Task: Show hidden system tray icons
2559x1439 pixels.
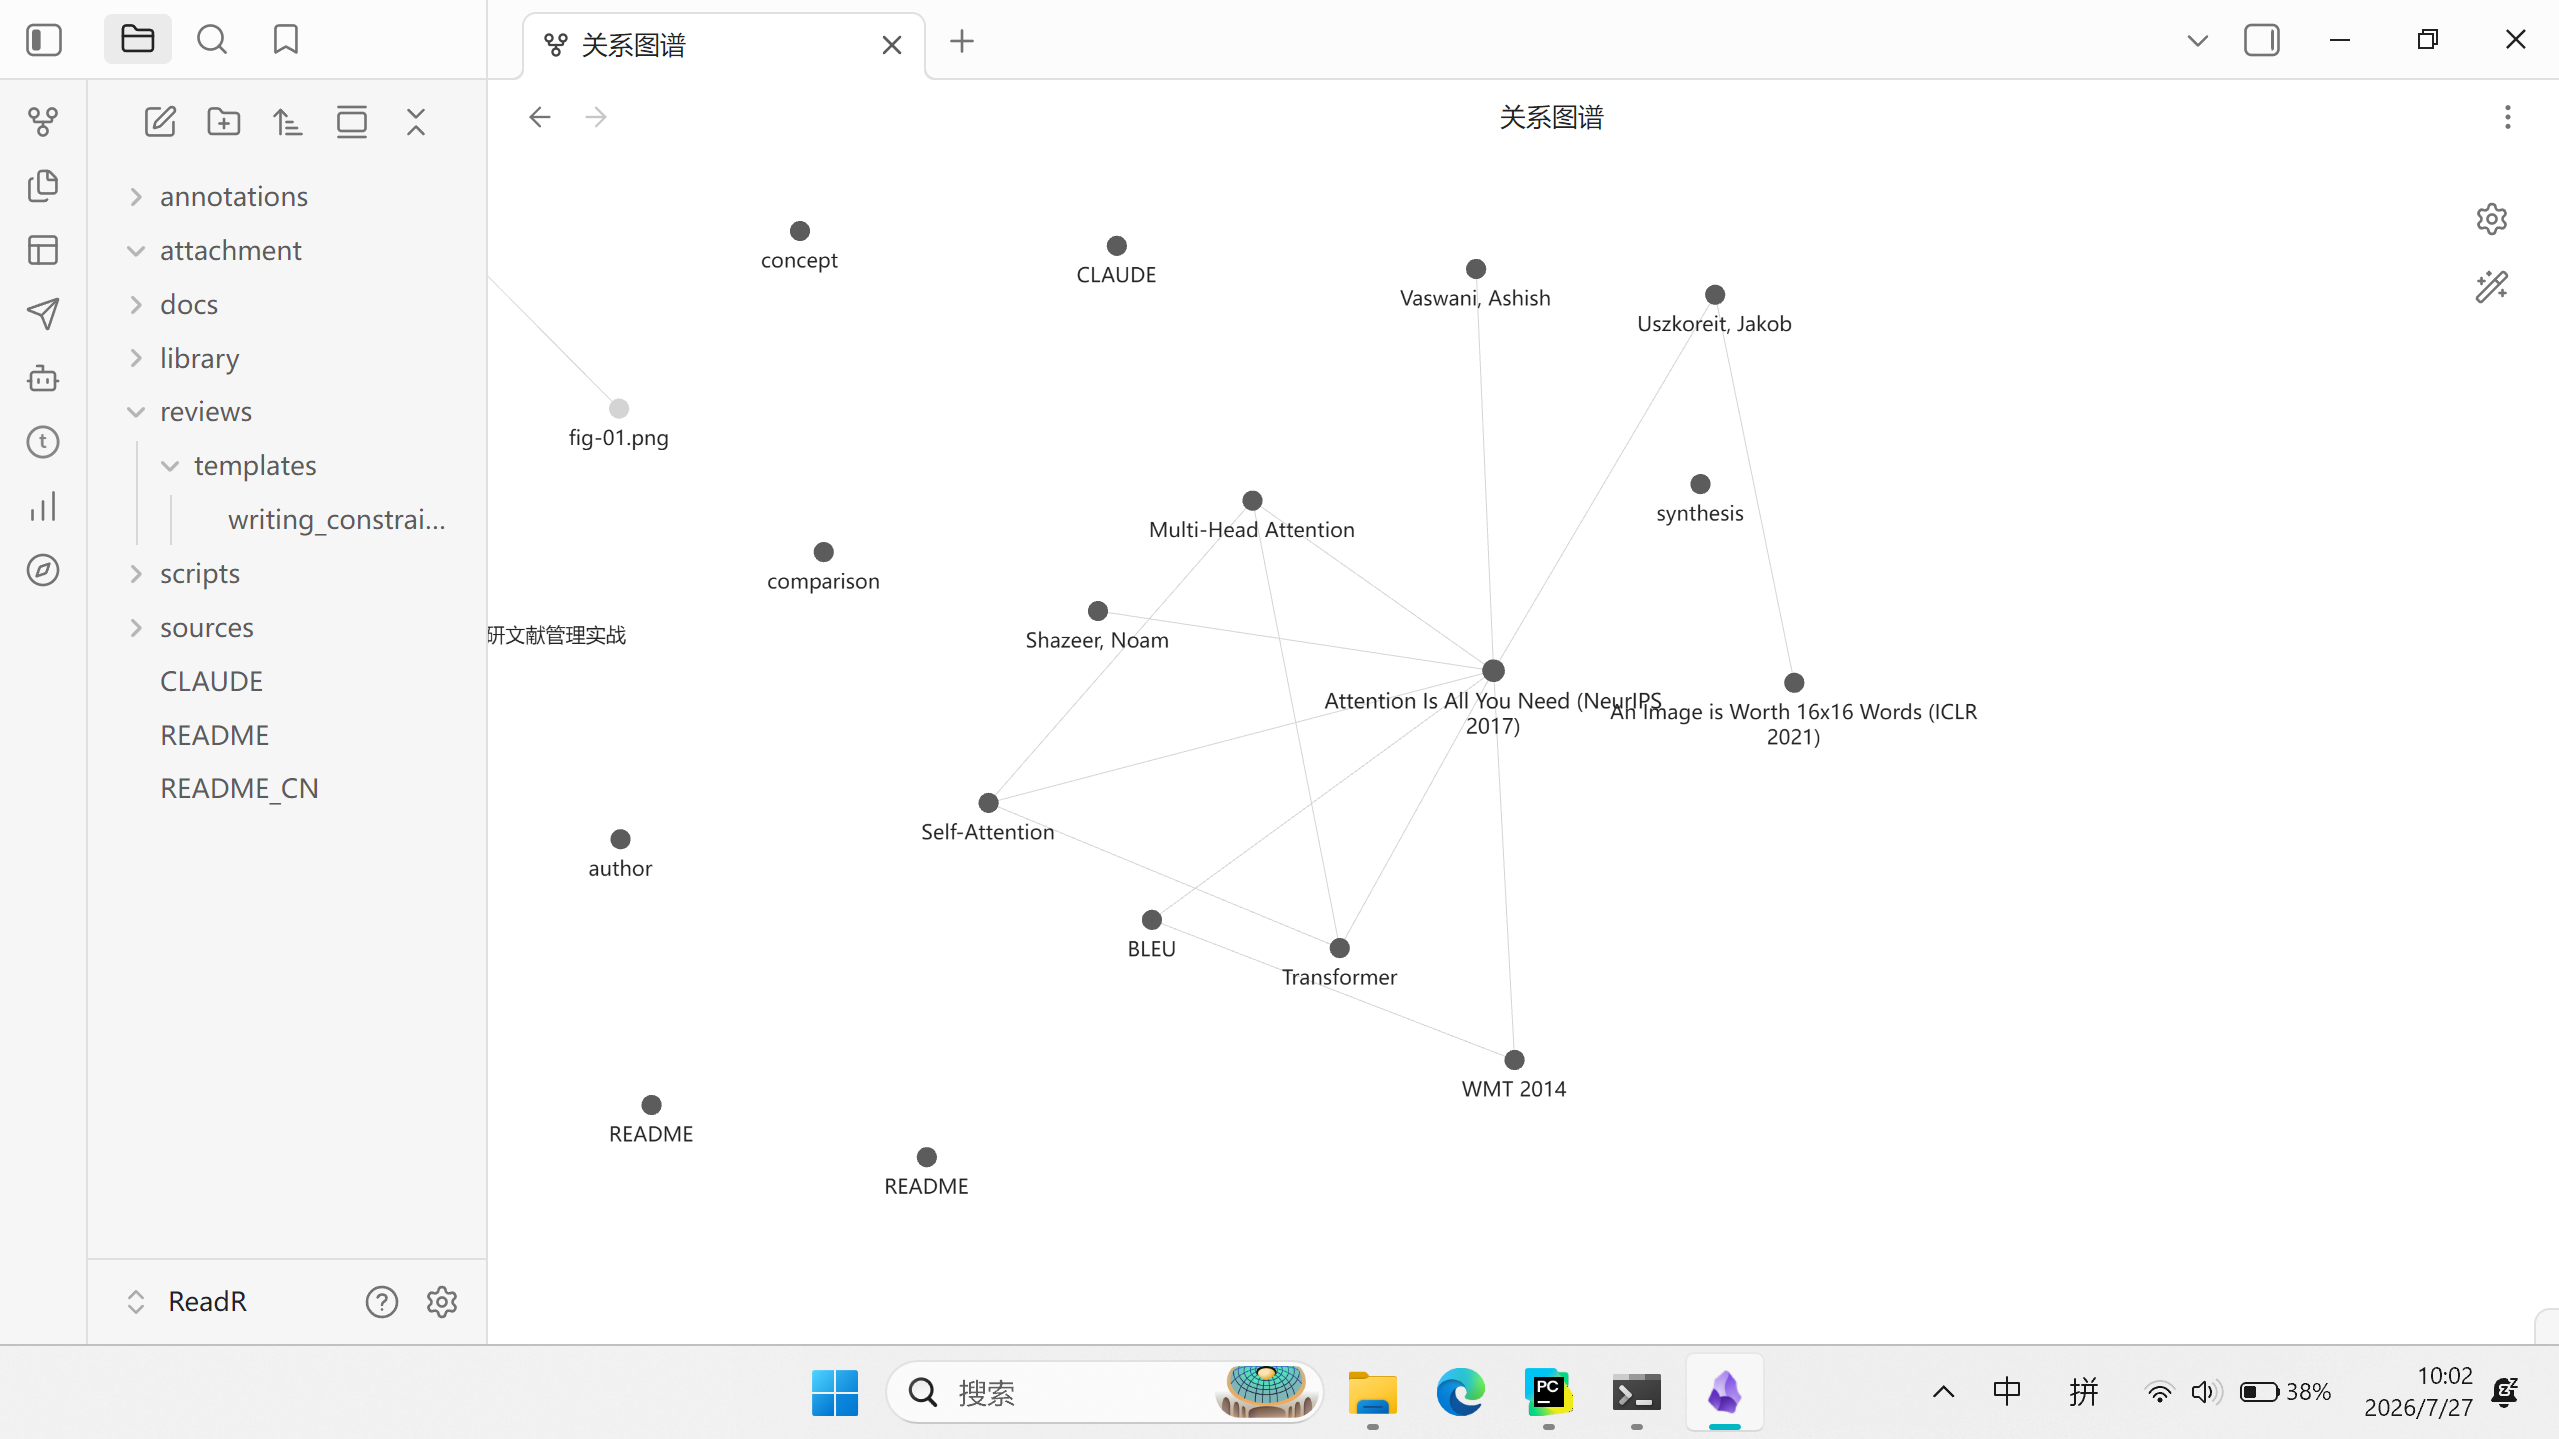Action: (x=1944, y=1392)
